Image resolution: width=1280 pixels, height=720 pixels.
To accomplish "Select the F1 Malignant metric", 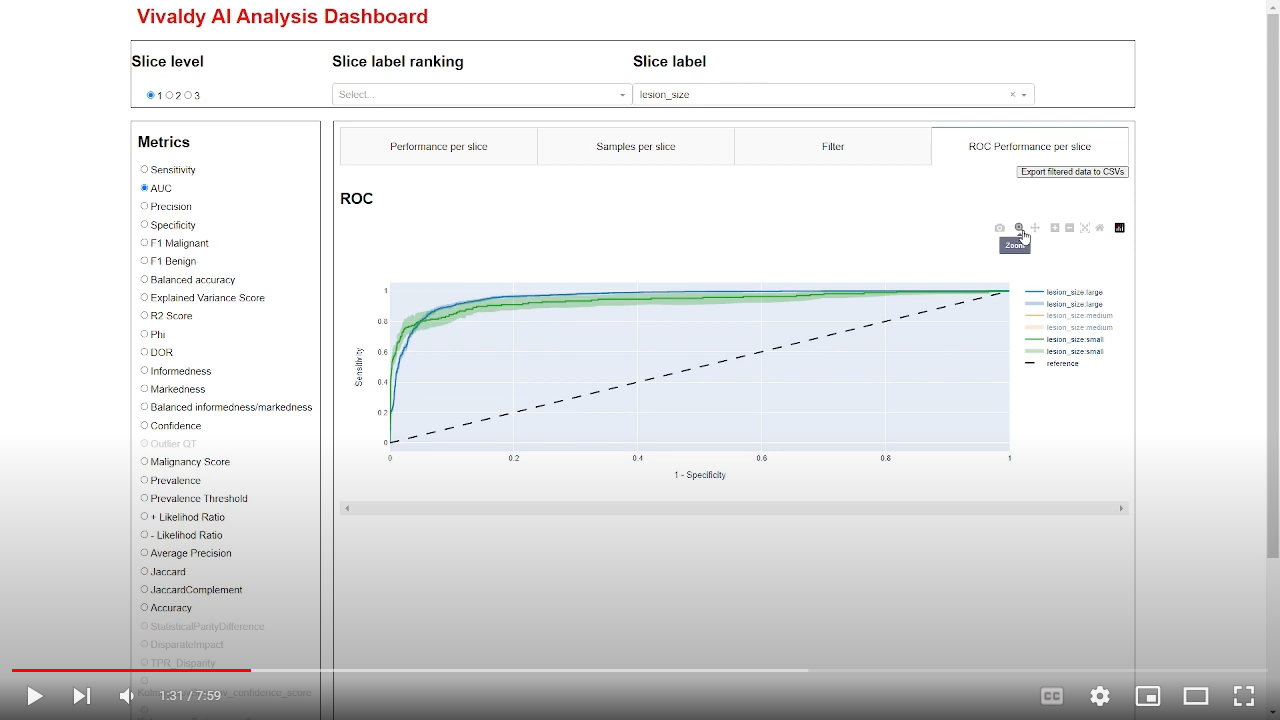I will coord(145,243).
